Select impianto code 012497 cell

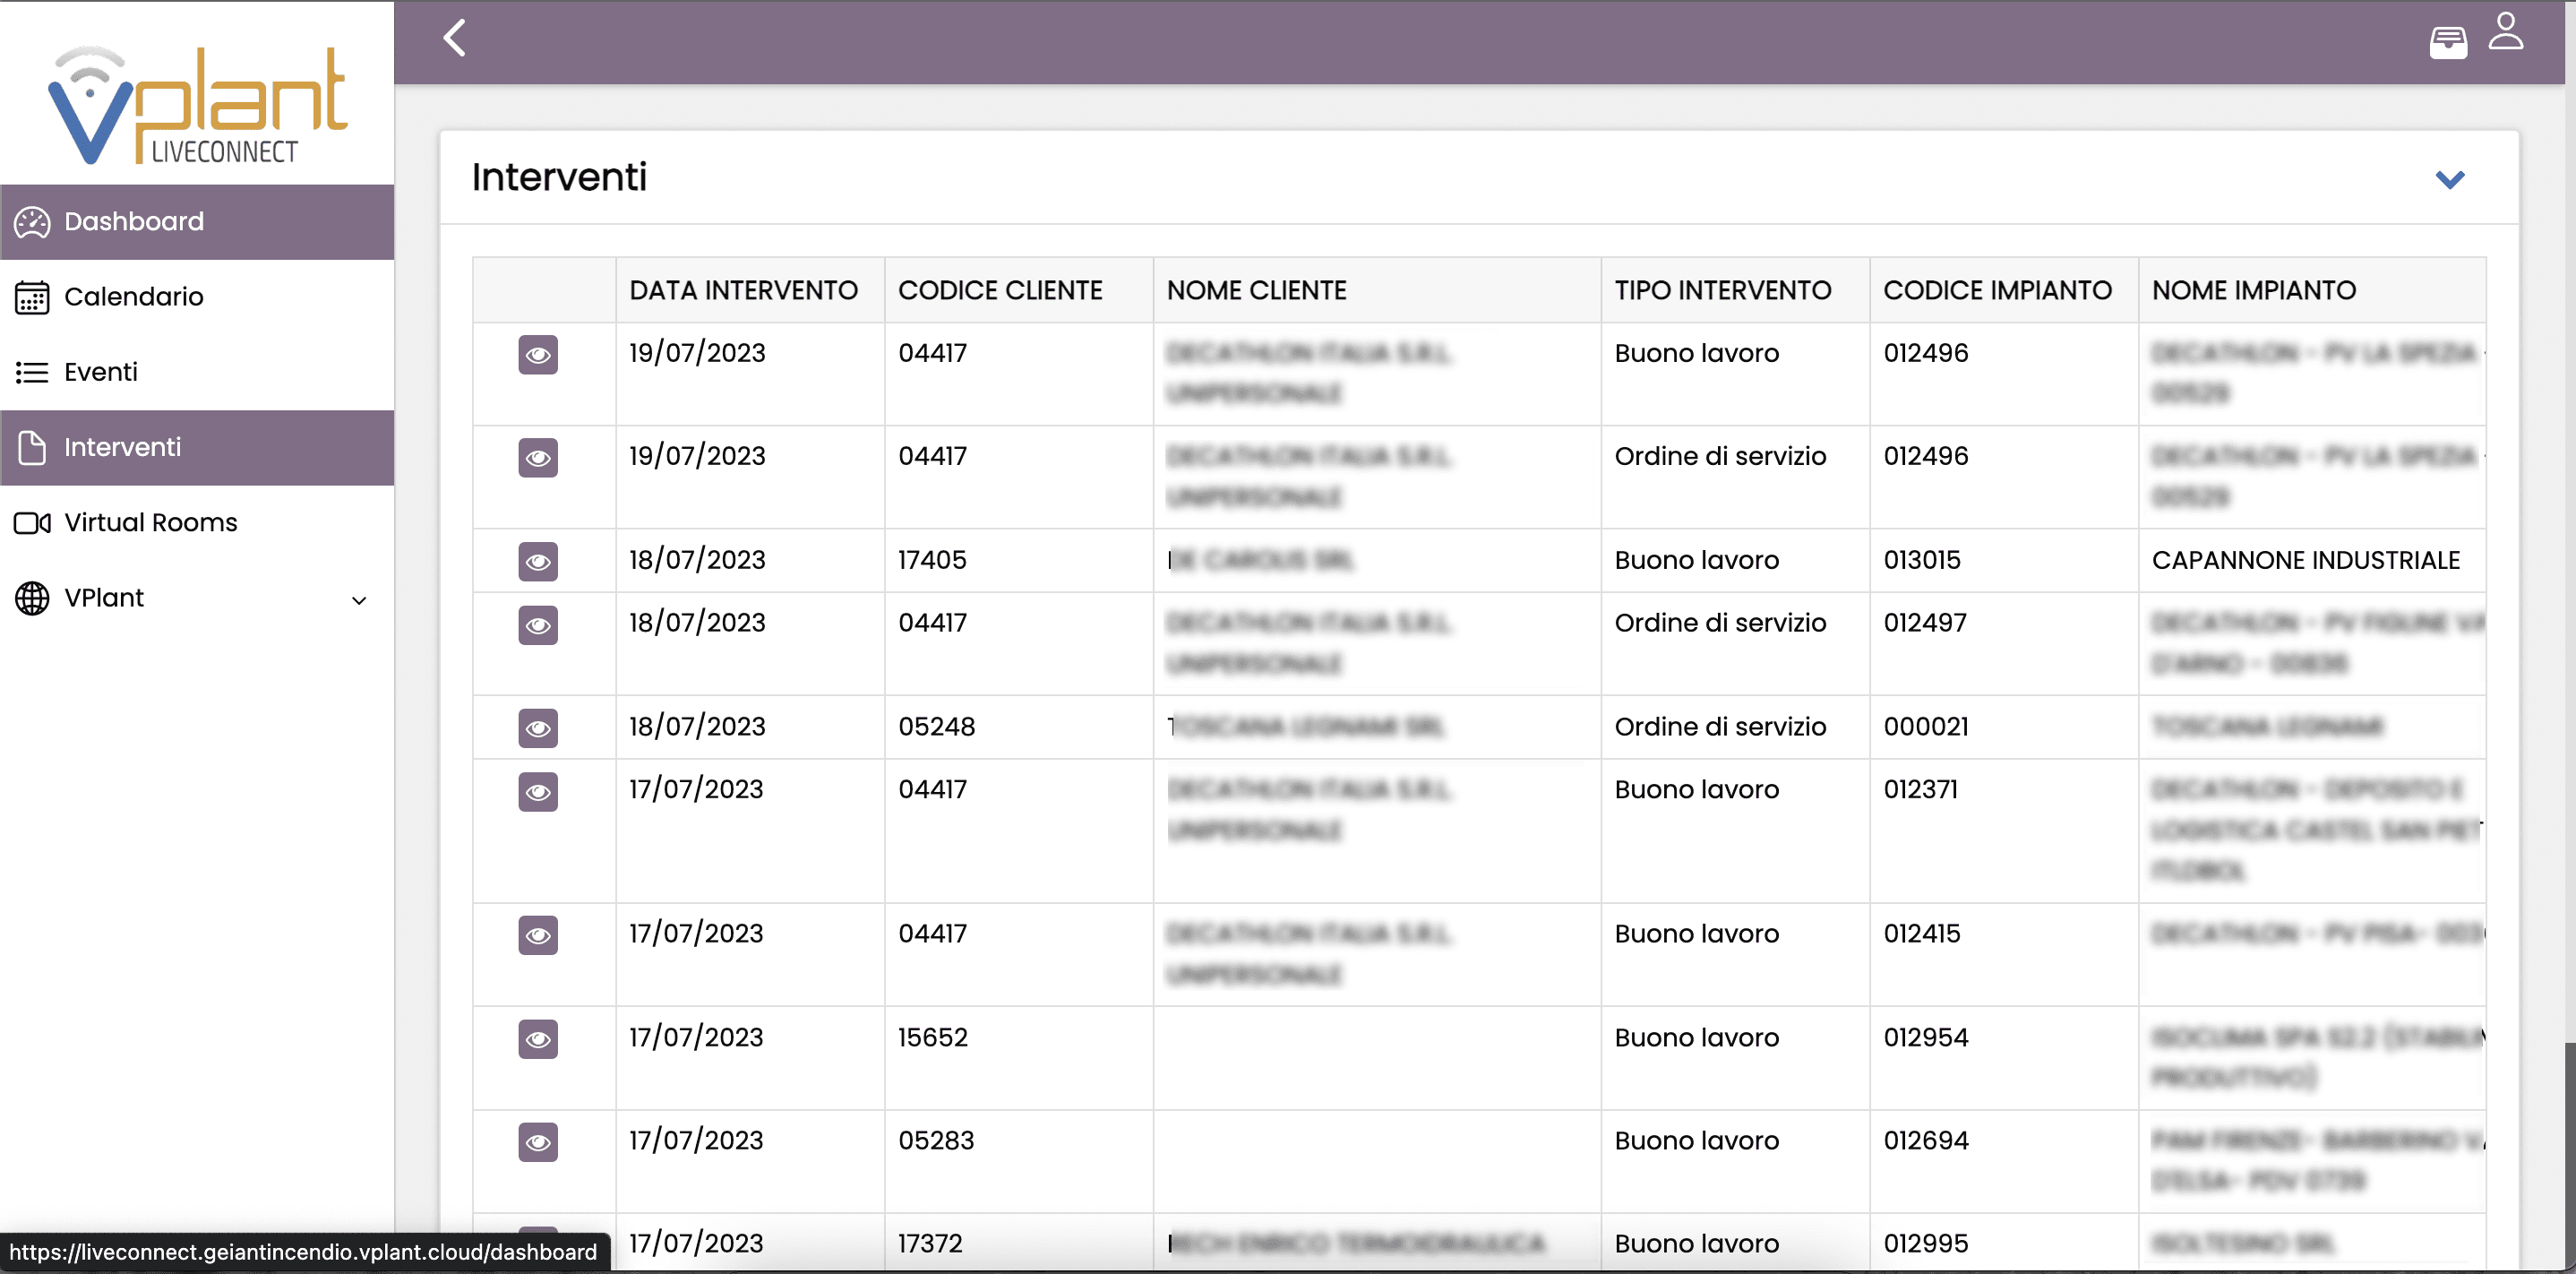click(2004, 644)
